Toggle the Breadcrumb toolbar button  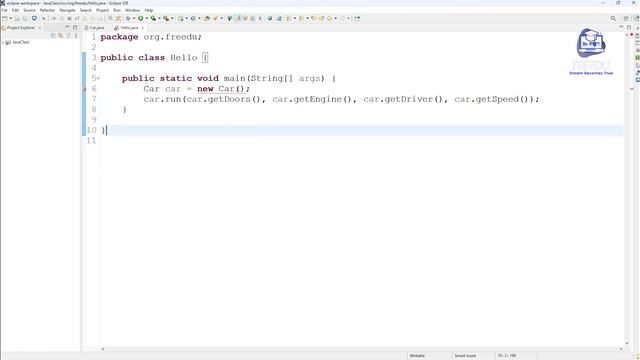click(x=229, y=18)
